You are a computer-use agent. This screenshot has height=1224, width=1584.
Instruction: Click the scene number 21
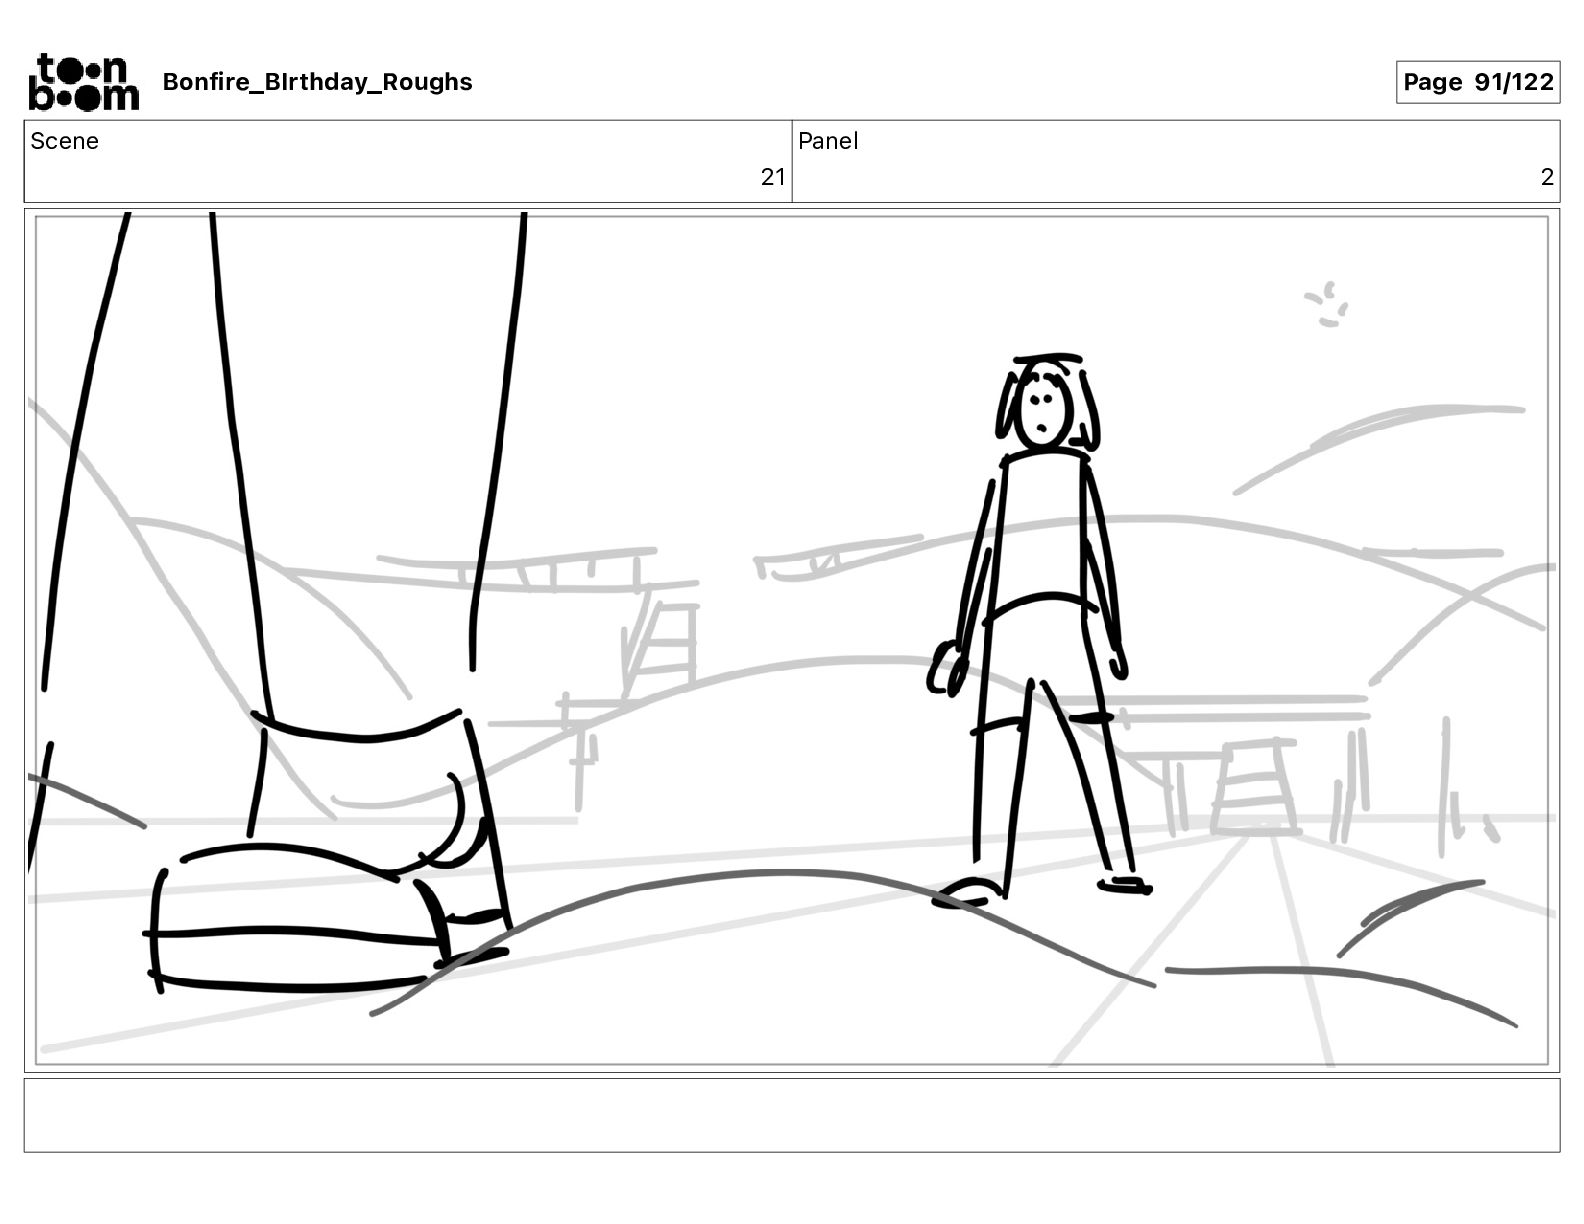tap(773, 177)
